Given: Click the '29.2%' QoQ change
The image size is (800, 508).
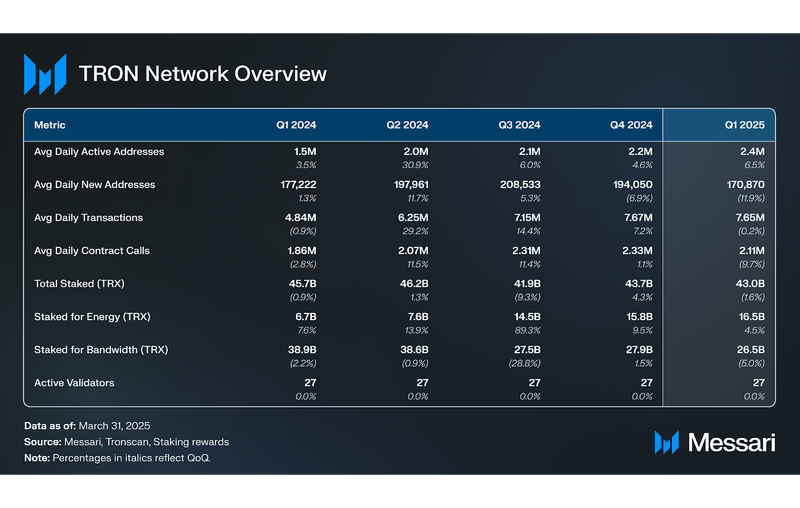Looking at the screenshot, I should (x=415, y=232).
